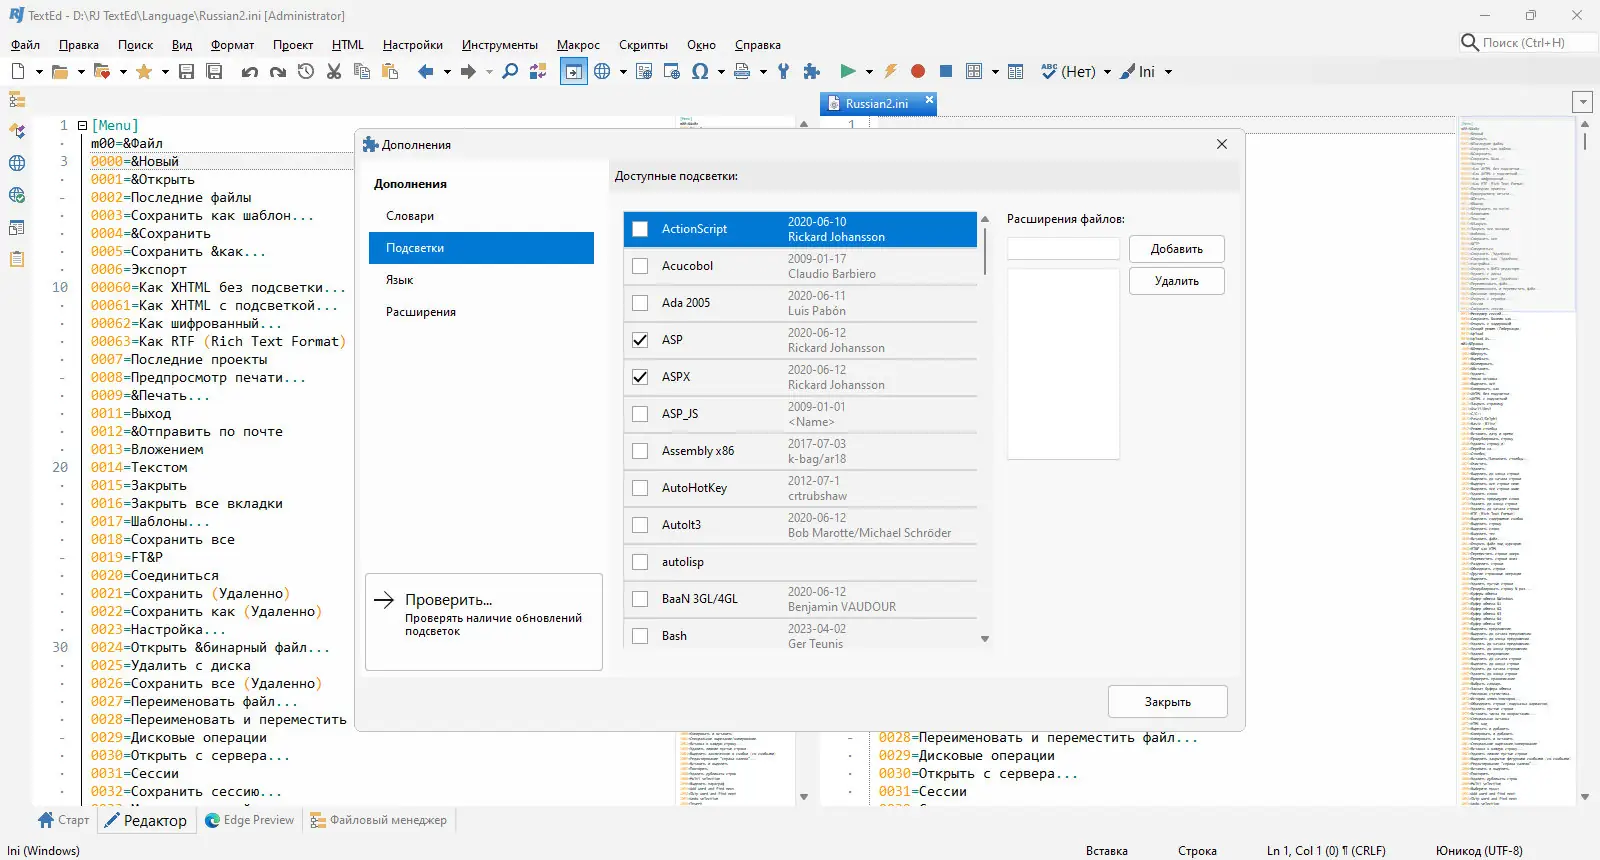Click the globe icon in left sidebar

pyautogui.click(x=17, y=163)
